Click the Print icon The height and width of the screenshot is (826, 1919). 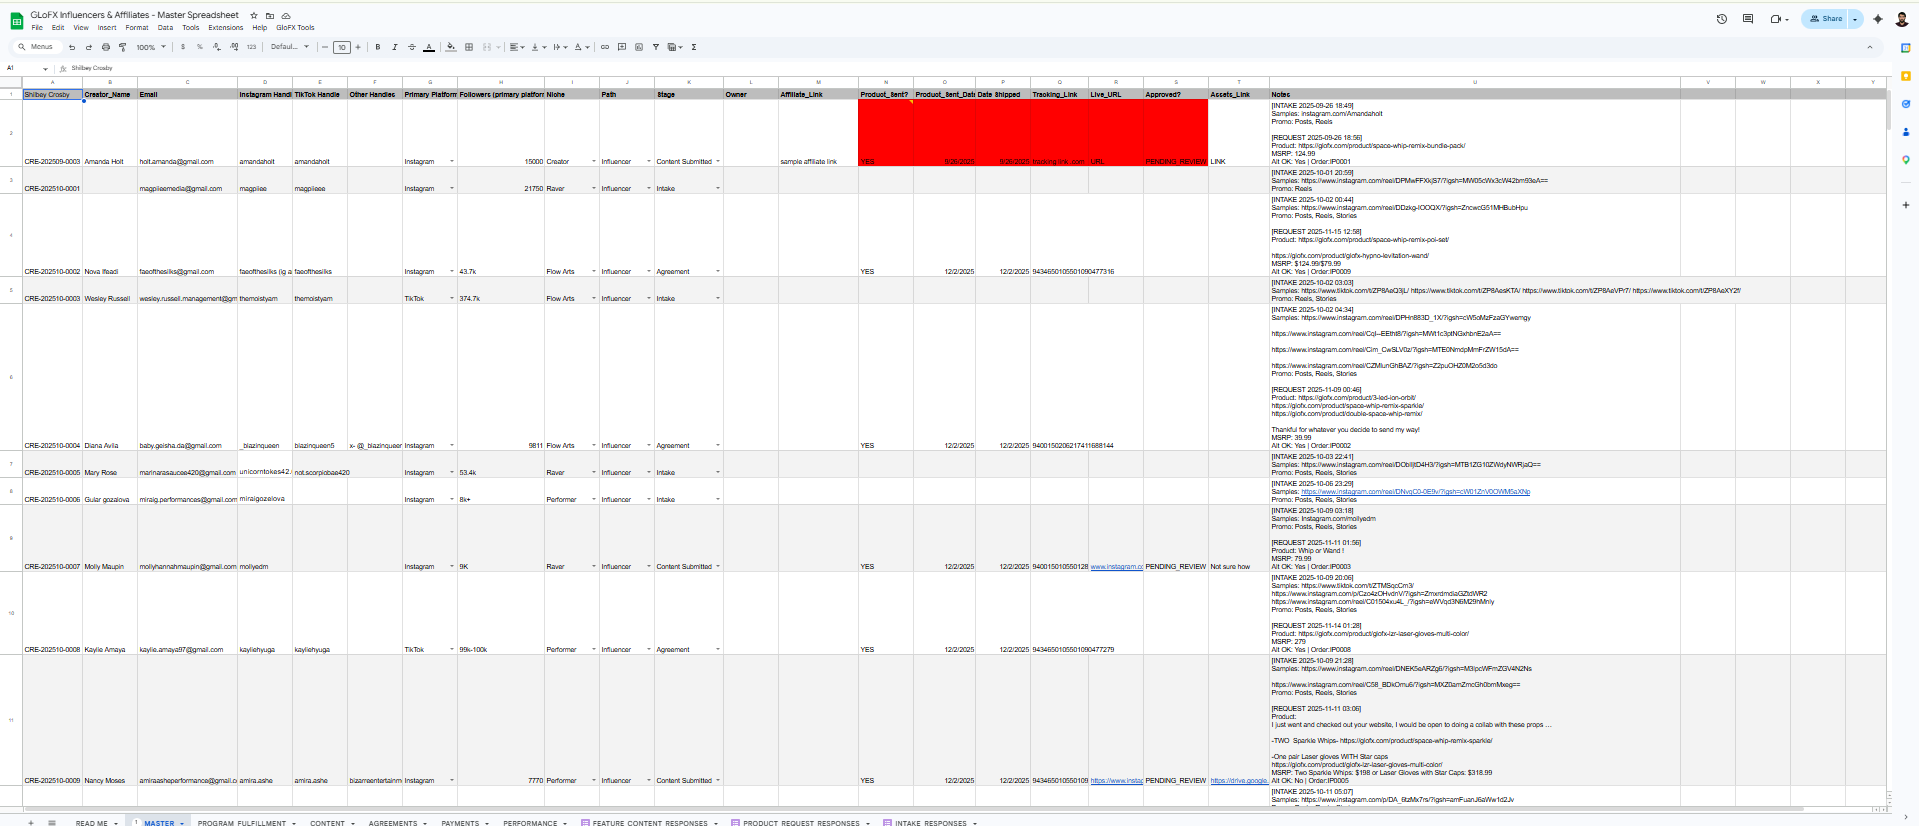click(x=106, y=47)
